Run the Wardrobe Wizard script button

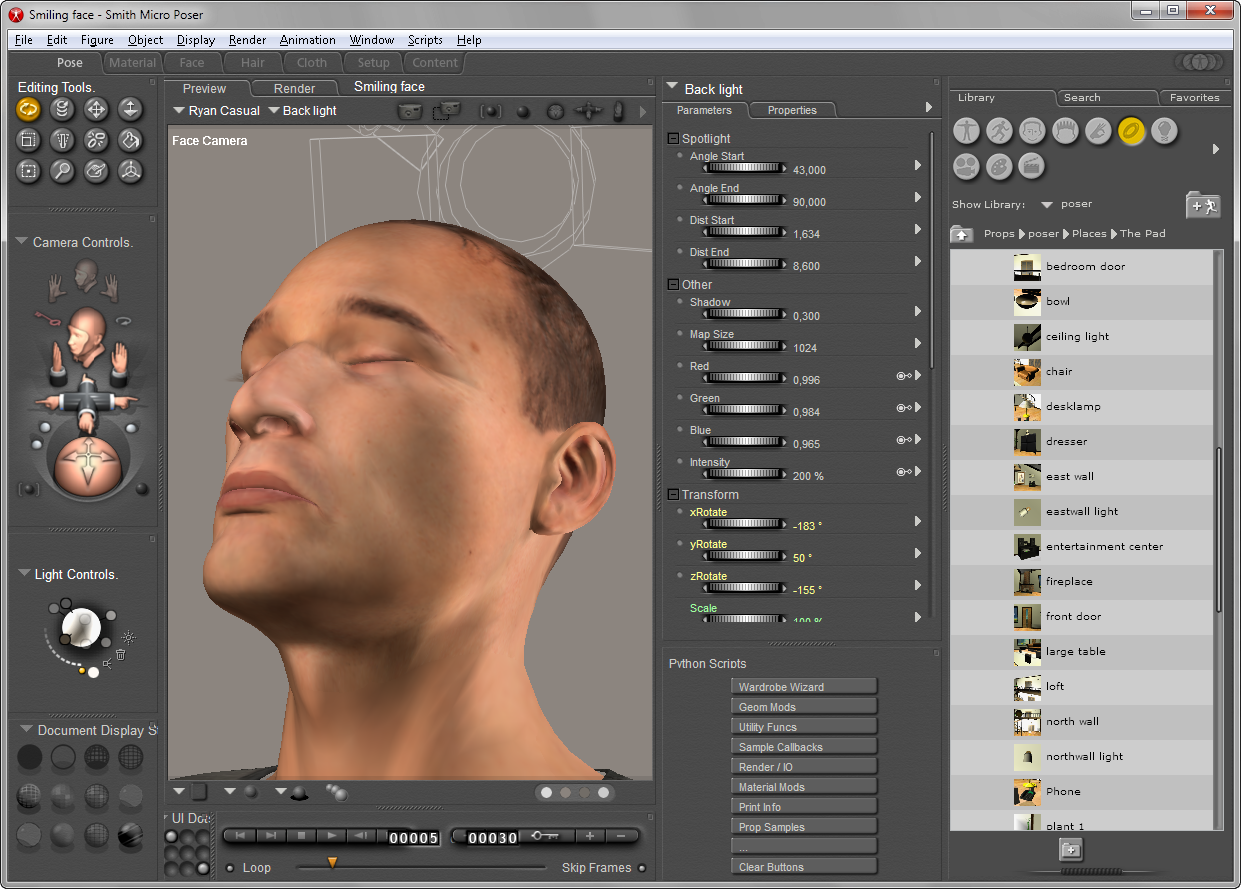click(803, 687)
